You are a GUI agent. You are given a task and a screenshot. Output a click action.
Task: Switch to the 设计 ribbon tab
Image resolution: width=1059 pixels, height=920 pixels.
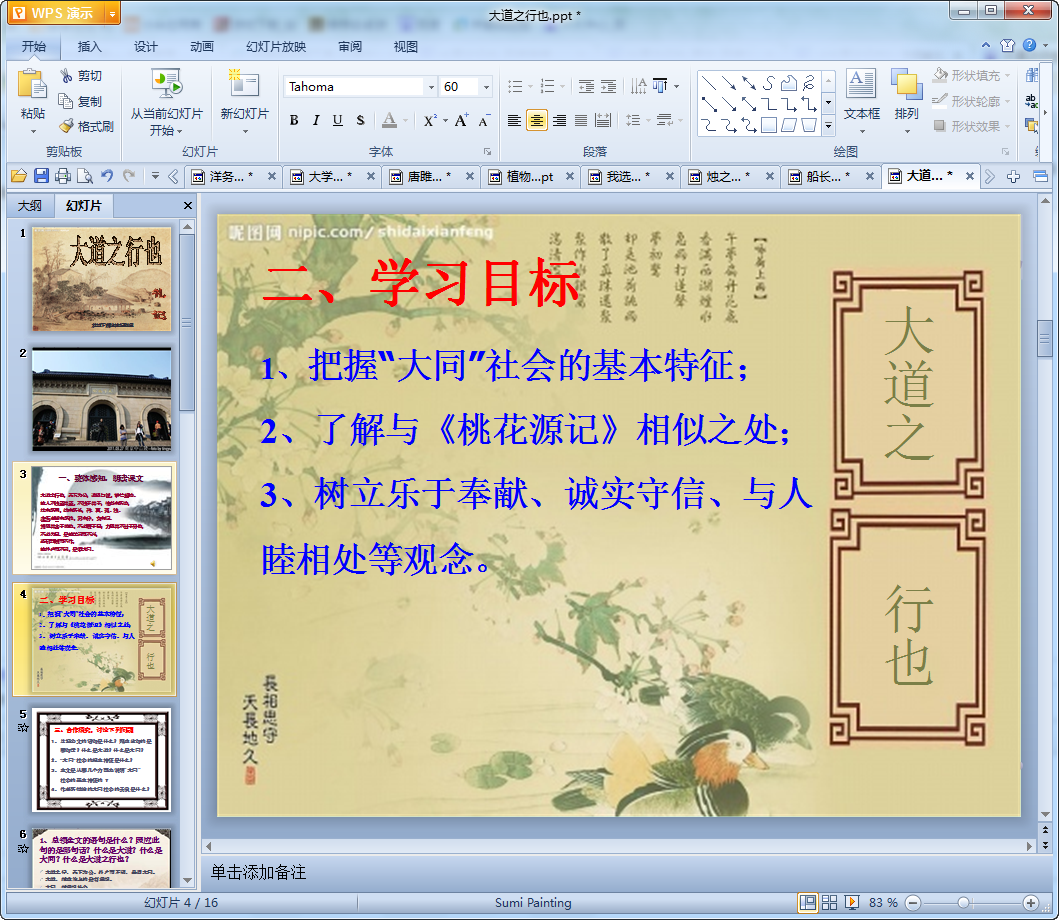click(x=145, y=47)
